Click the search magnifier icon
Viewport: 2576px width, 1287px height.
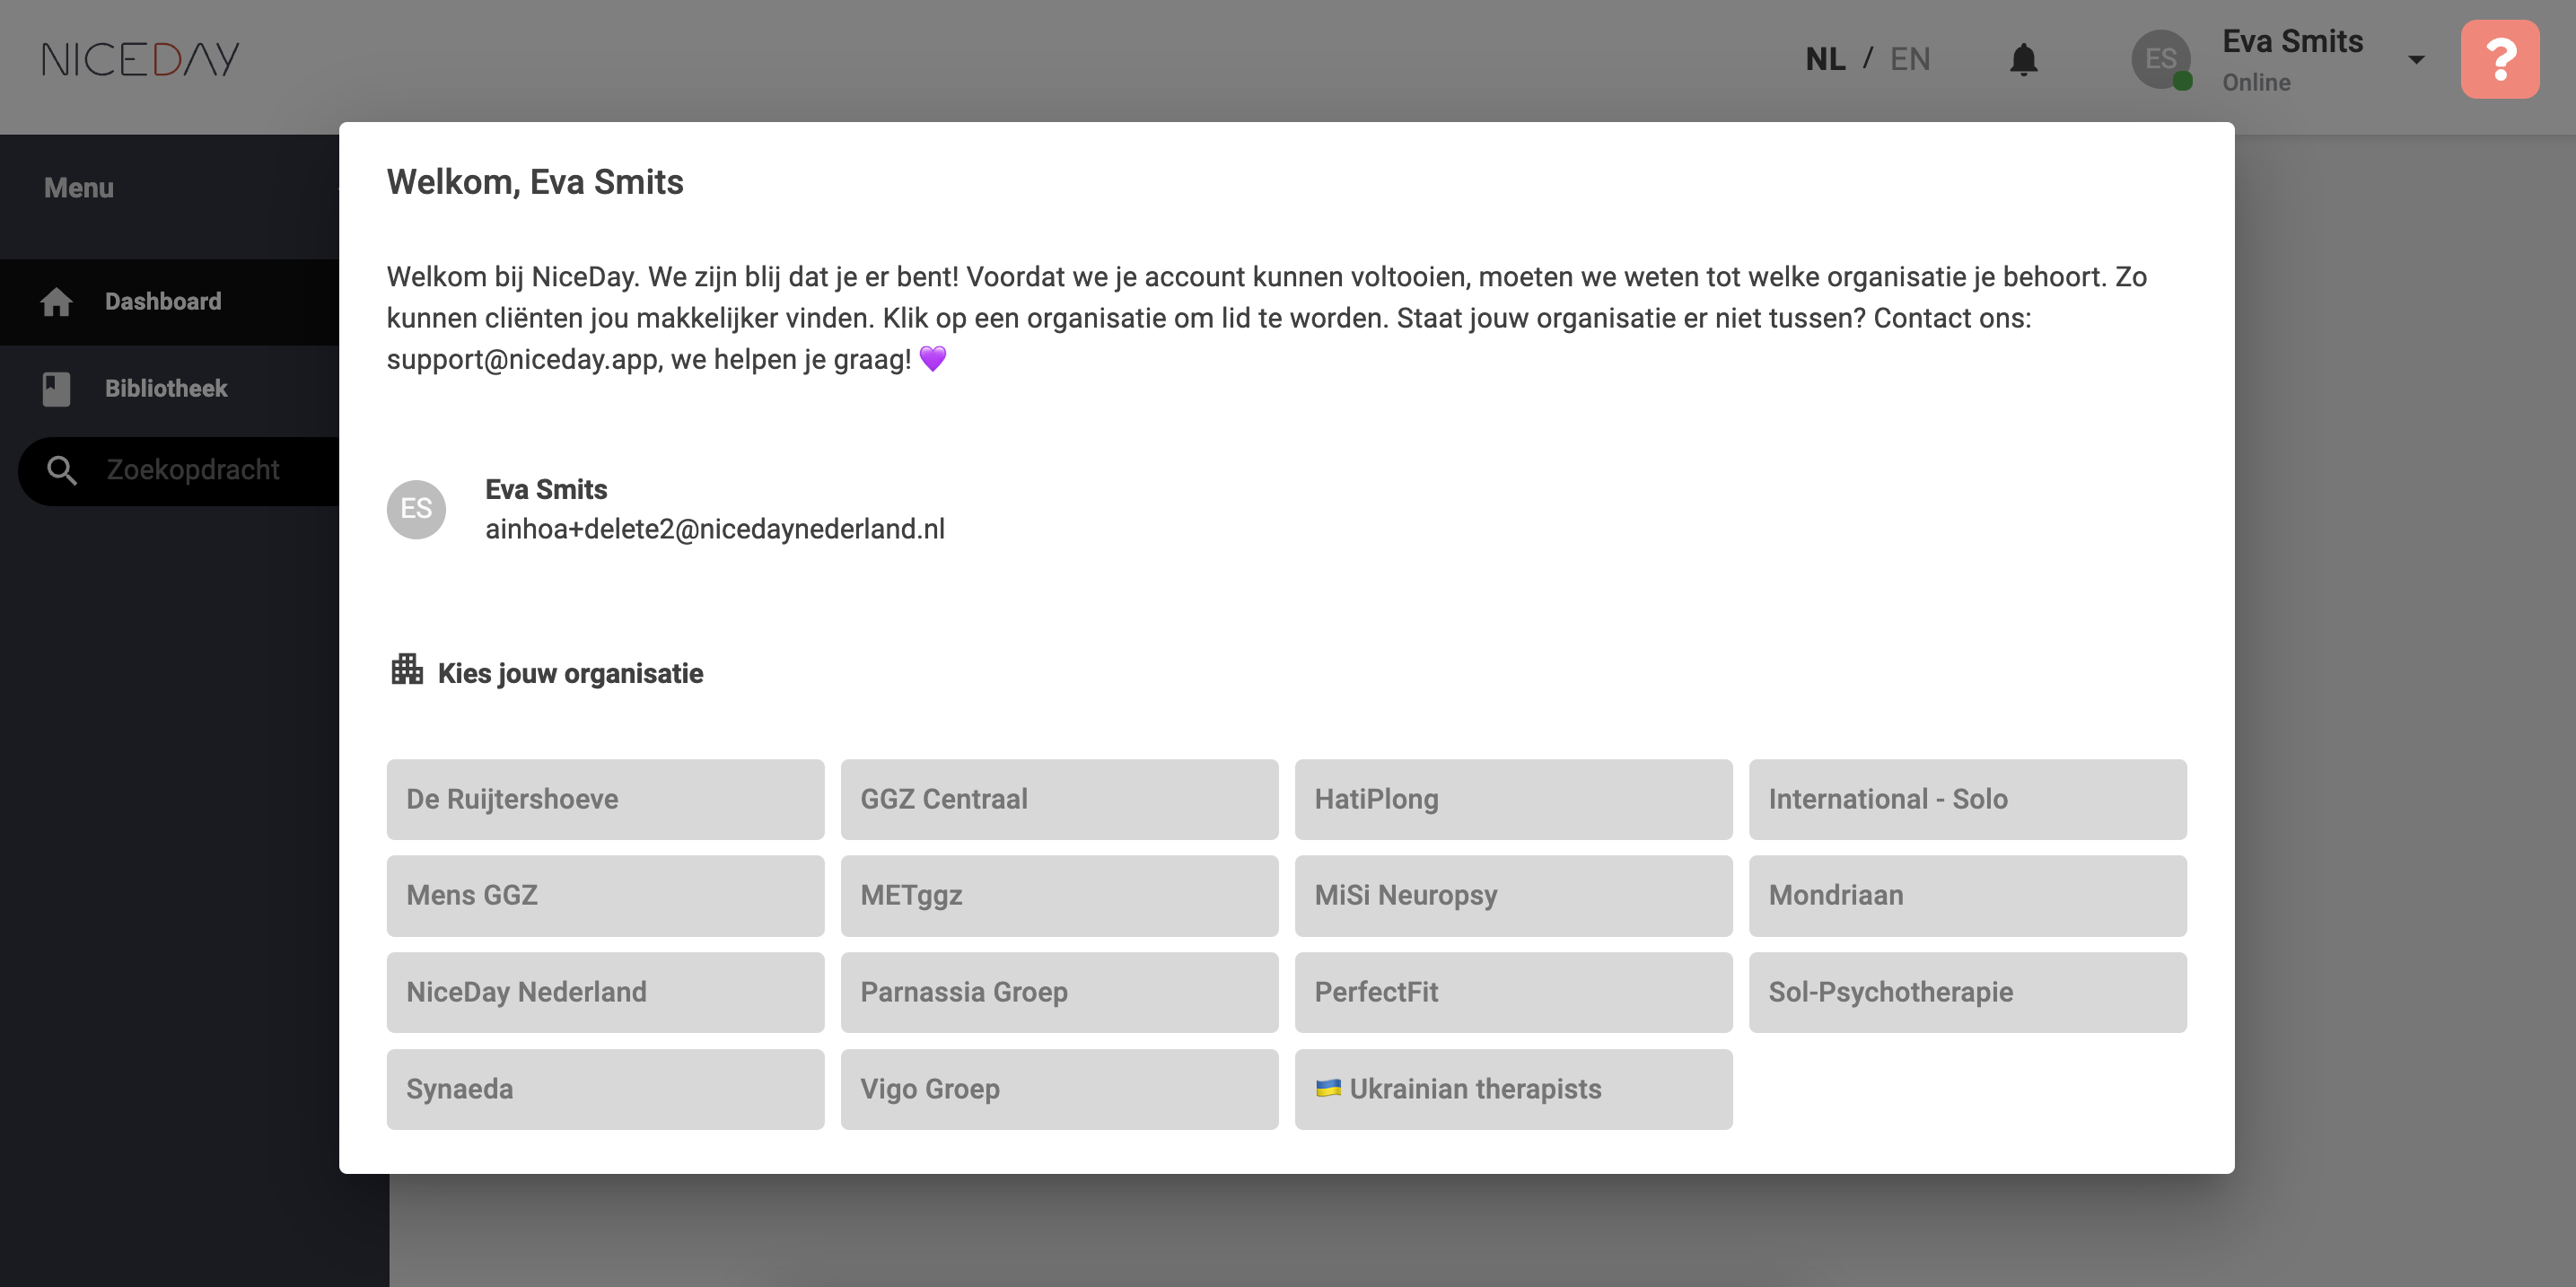62,470
